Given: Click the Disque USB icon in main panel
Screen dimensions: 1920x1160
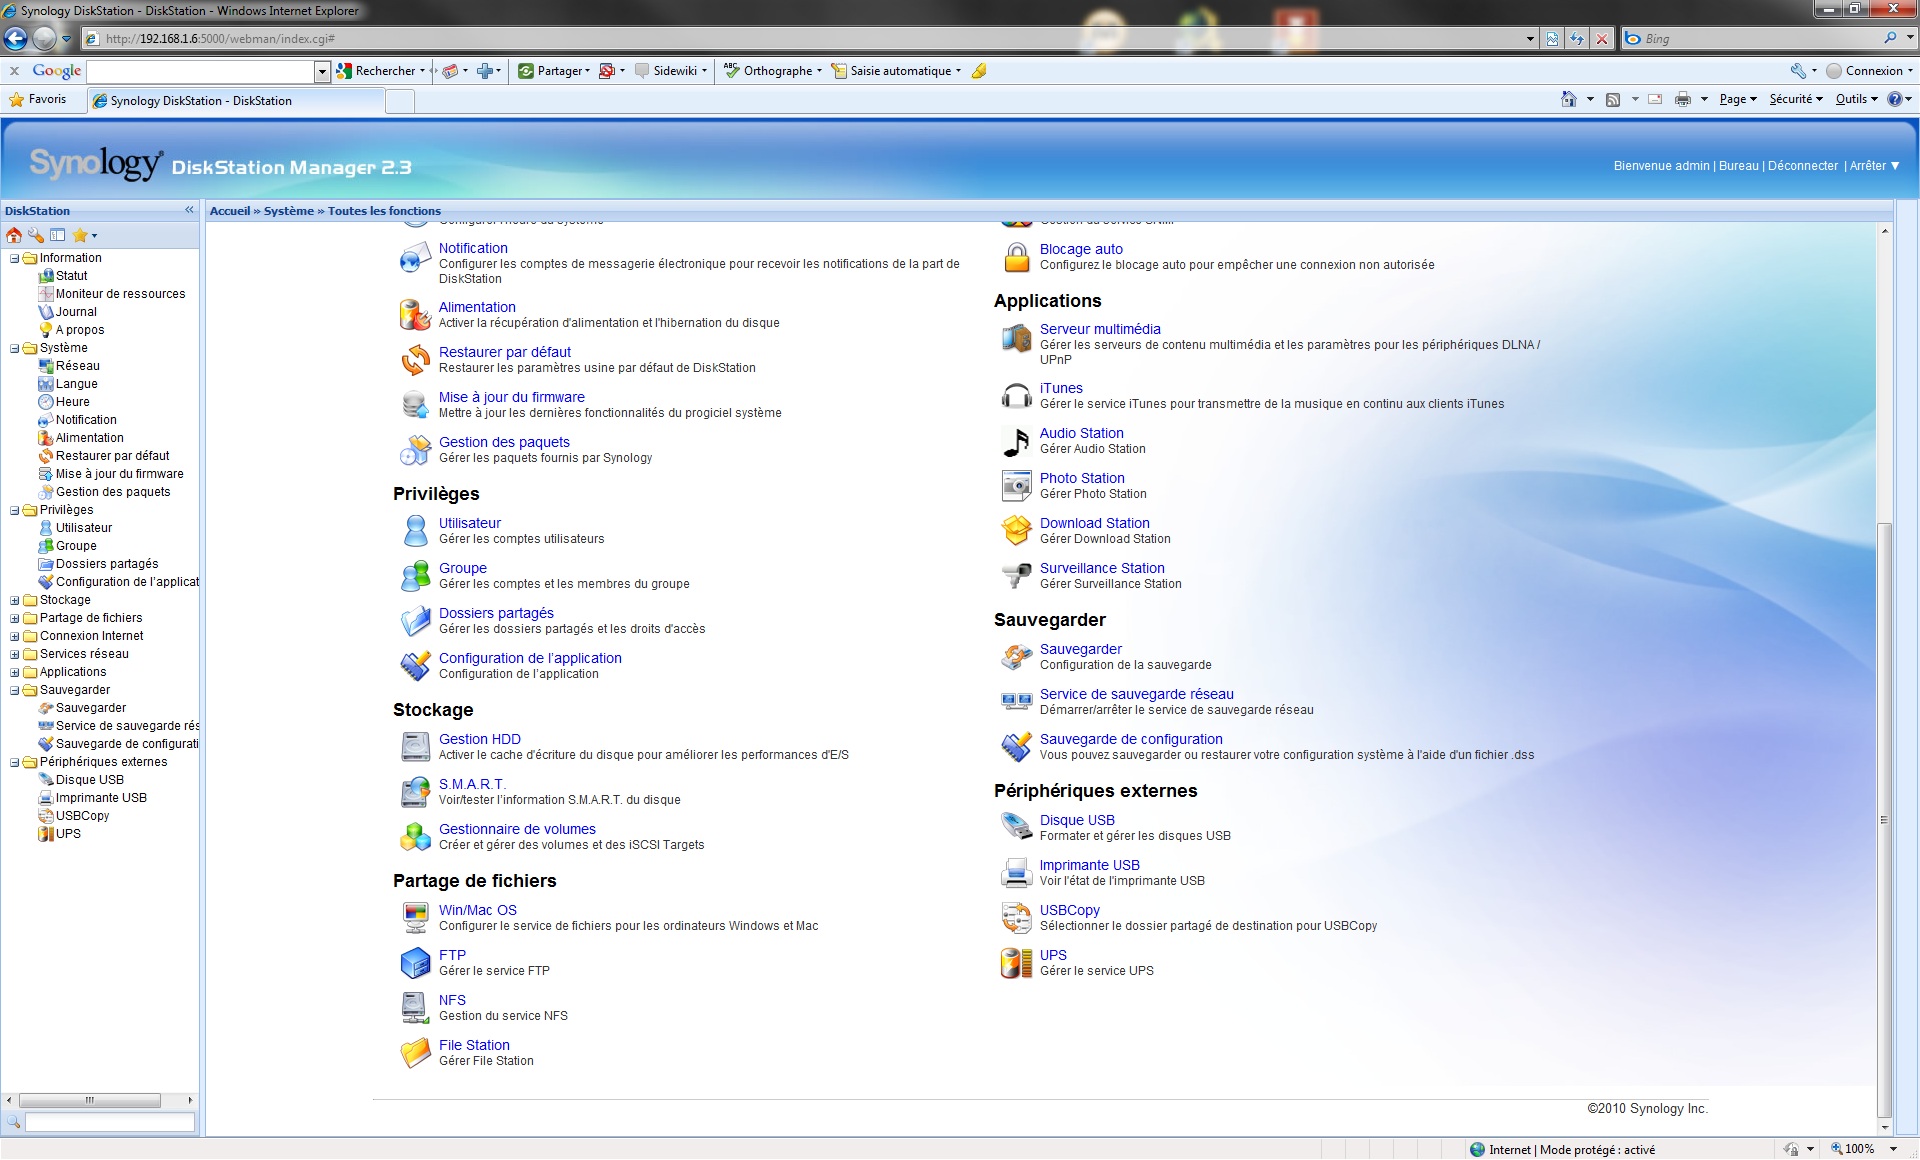Looking at the screenshot, I should click(1017, 827).
